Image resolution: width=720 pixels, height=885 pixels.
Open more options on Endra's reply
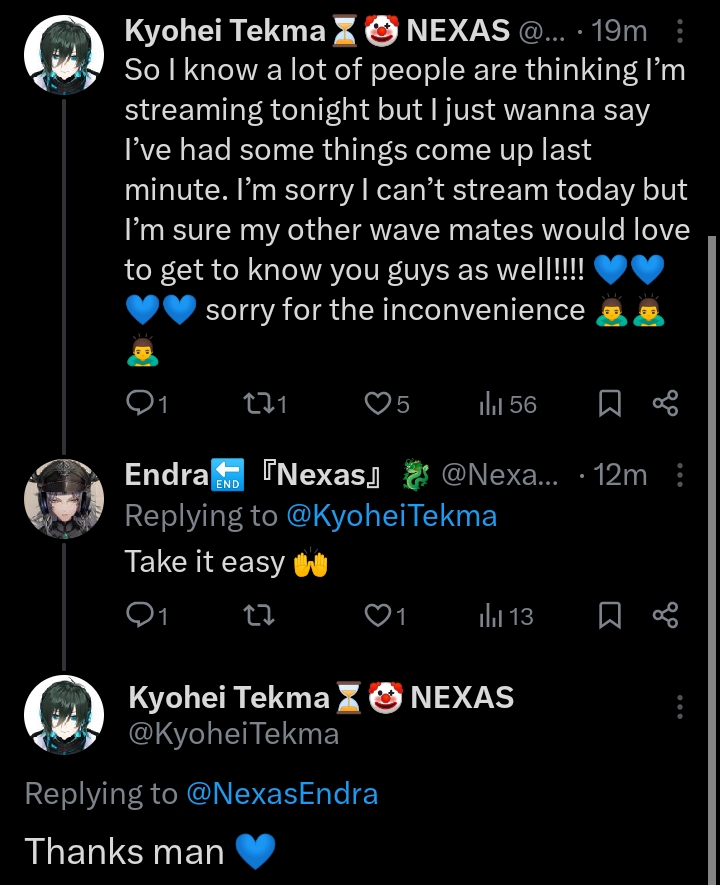(x=680, y=475)
